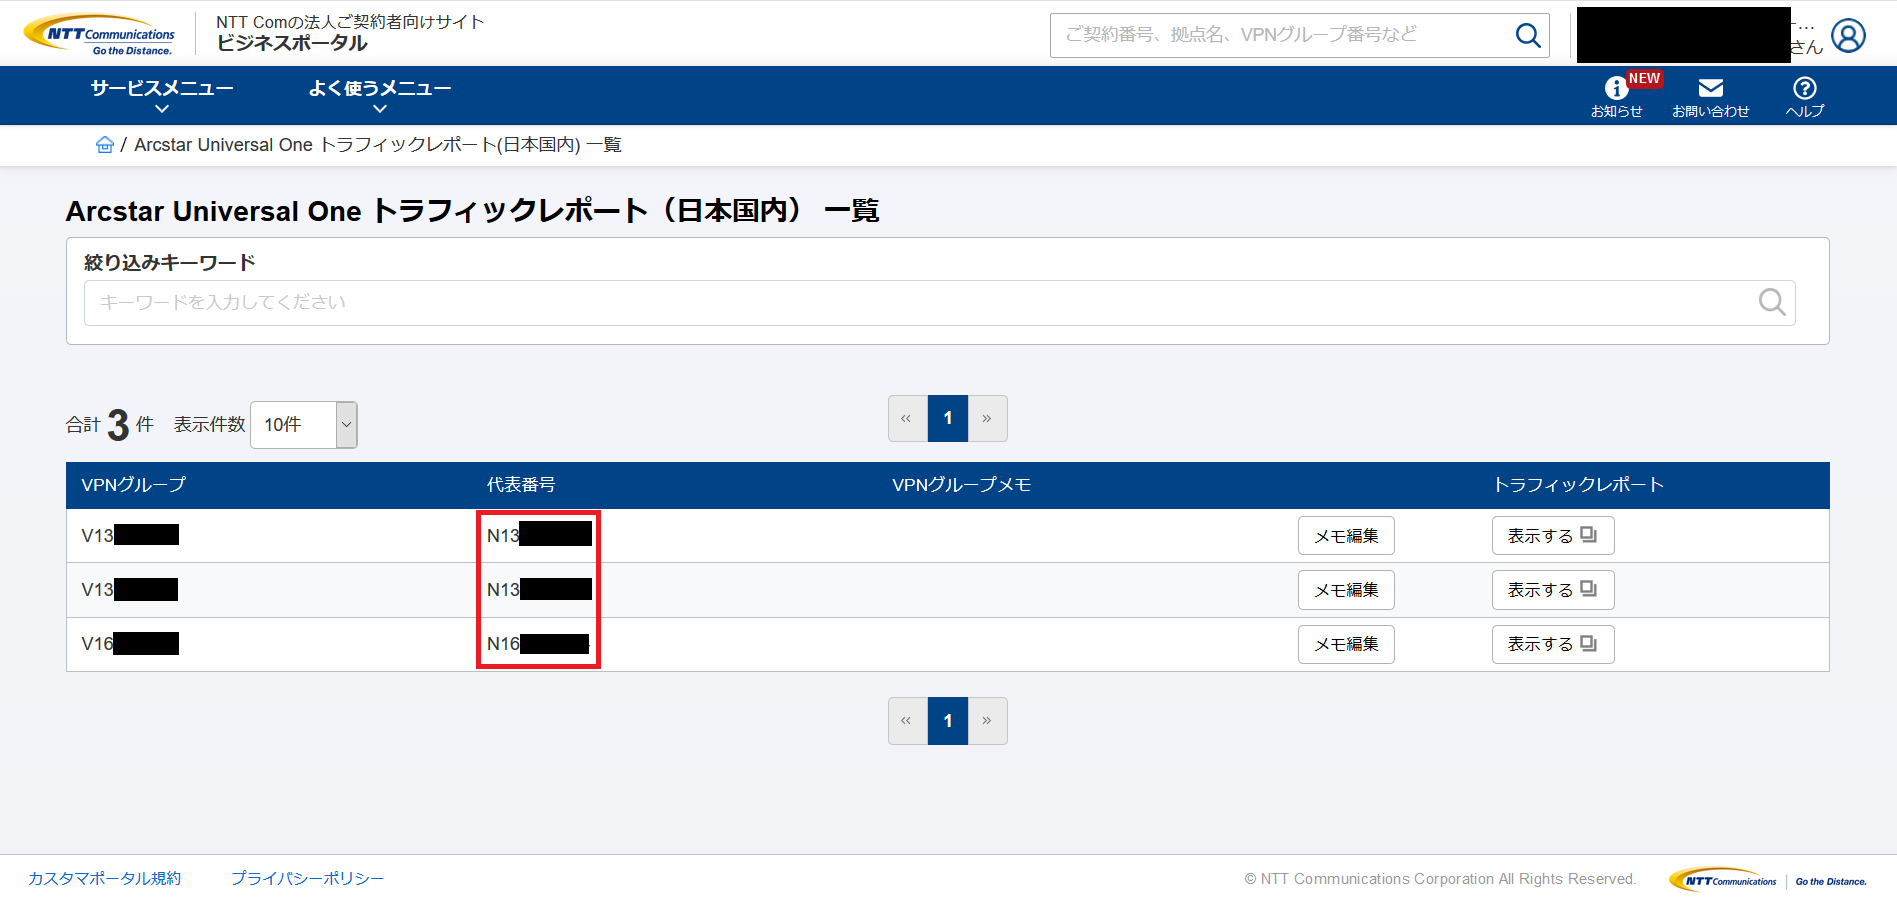The width and height of the screenshot is (1897, 913).
Task: Select page 1 in top pagination
Action: [x=948, y=418]
